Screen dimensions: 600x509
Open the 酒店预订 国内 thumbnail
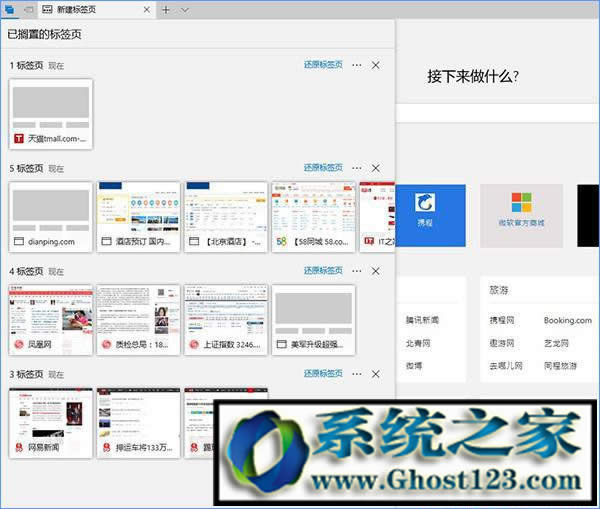click(x=138, y=217)
